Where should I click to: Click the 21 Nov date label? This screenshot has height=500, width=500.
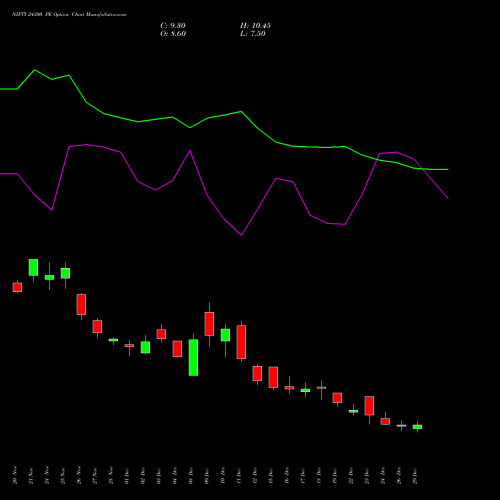coord(31,475)
